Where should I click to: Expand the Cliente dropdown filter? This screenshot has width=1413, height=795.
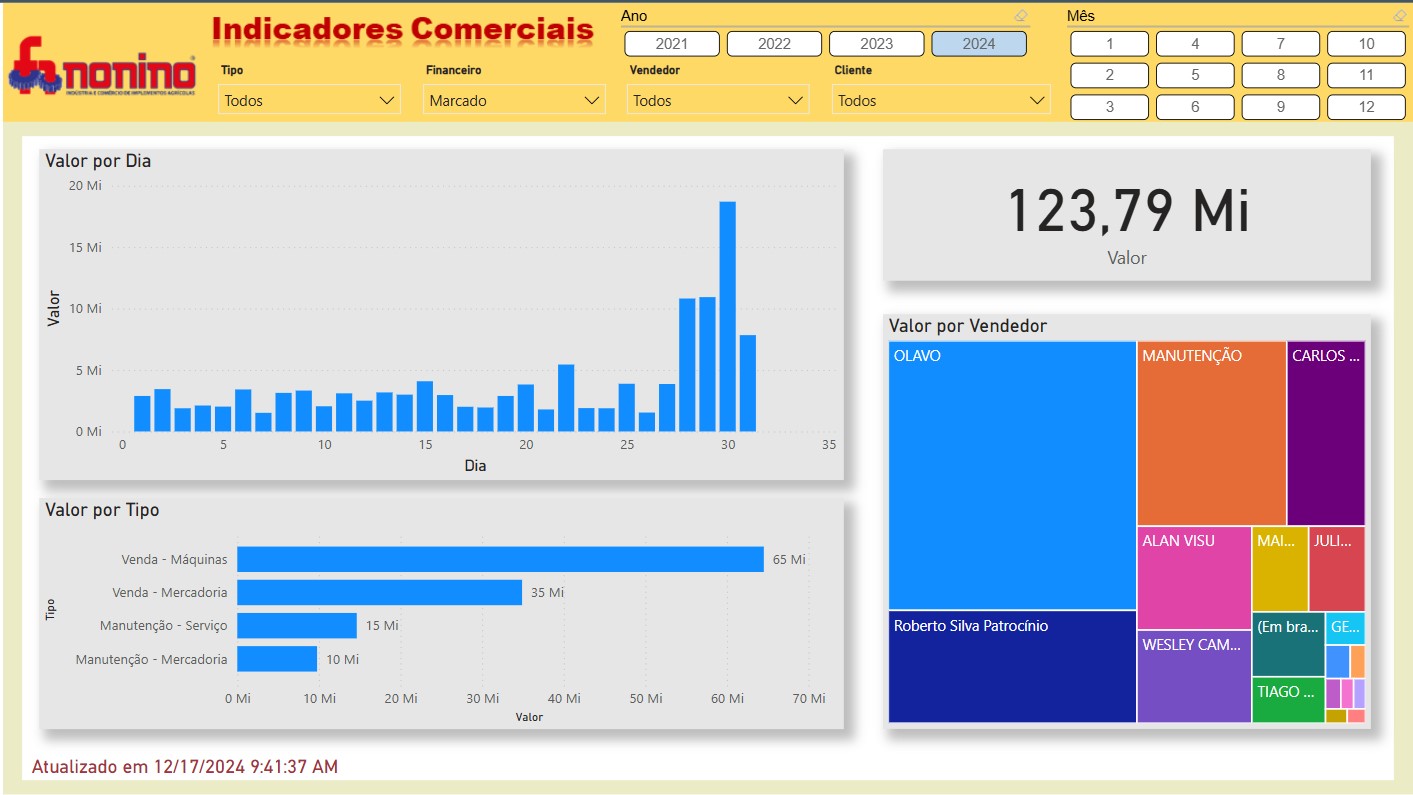click(x=941, y=100)
